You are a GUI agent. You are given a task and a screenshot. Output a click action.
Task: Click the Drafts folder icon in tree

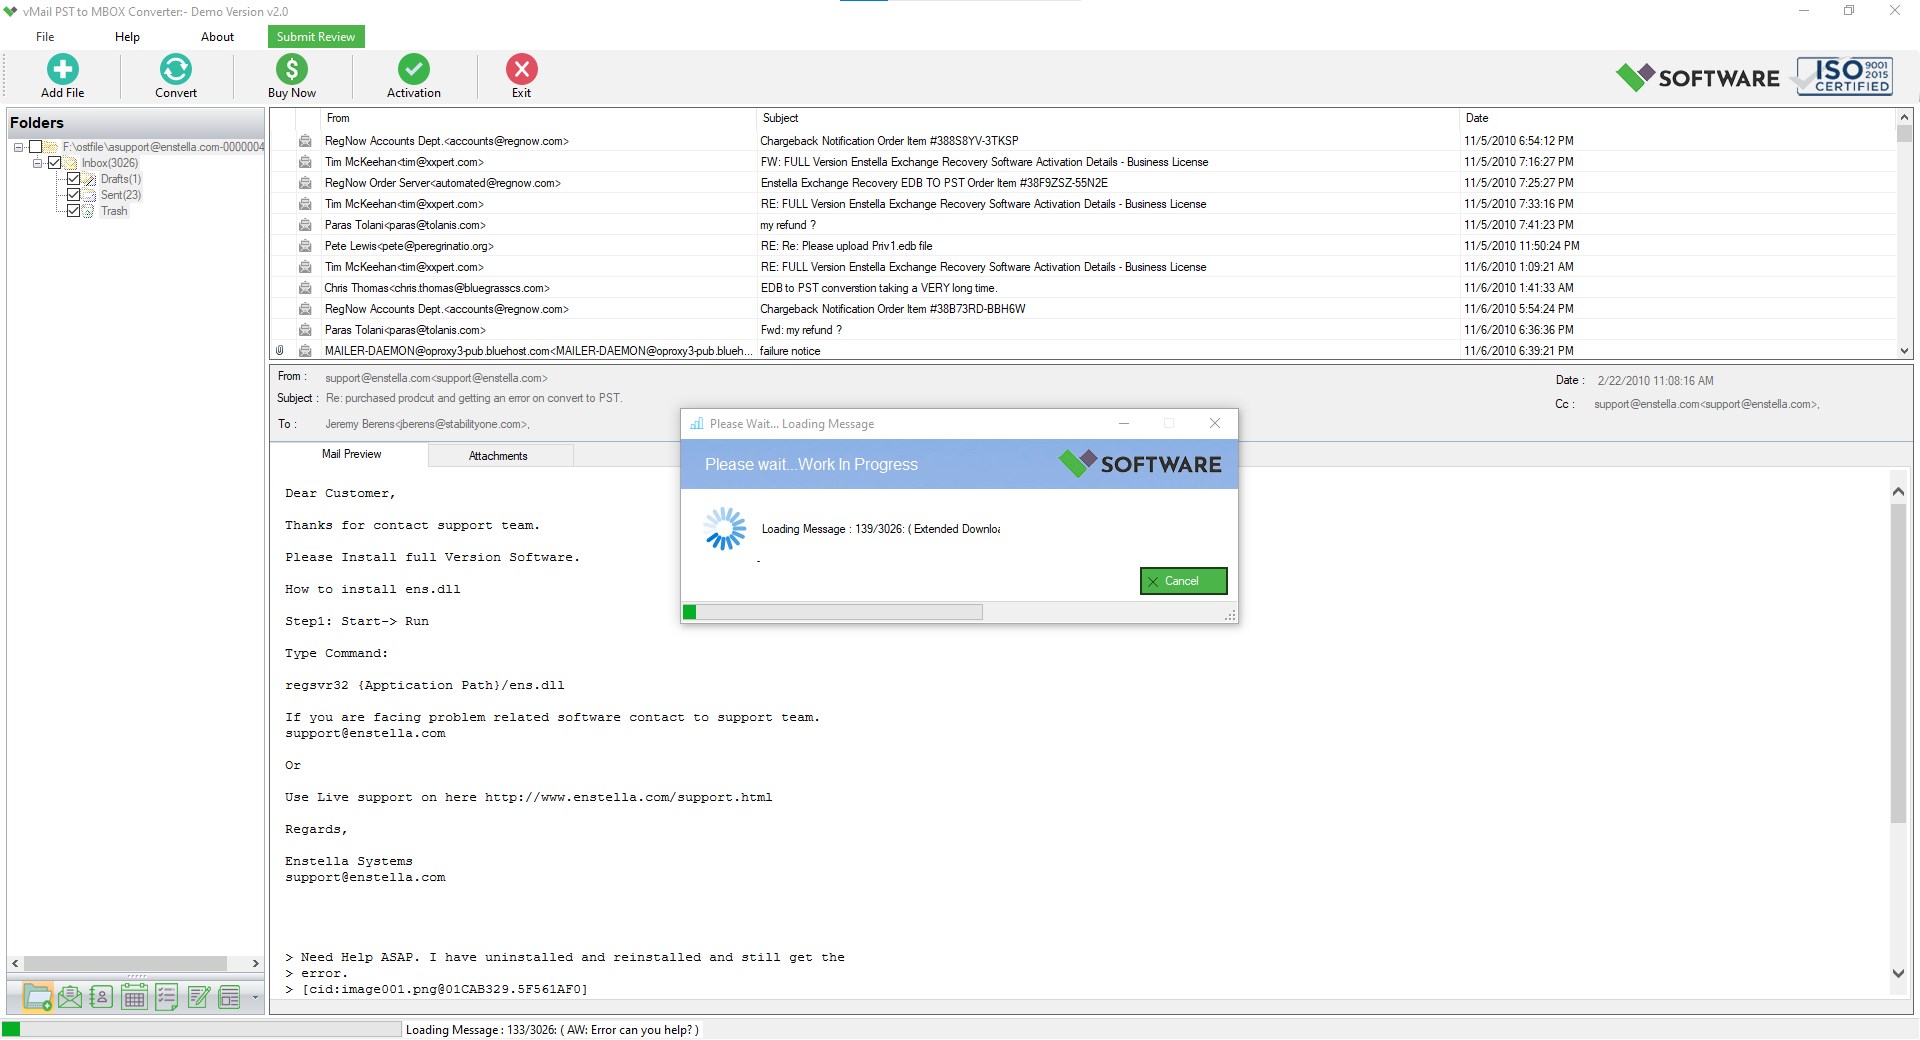click(90, 179)
